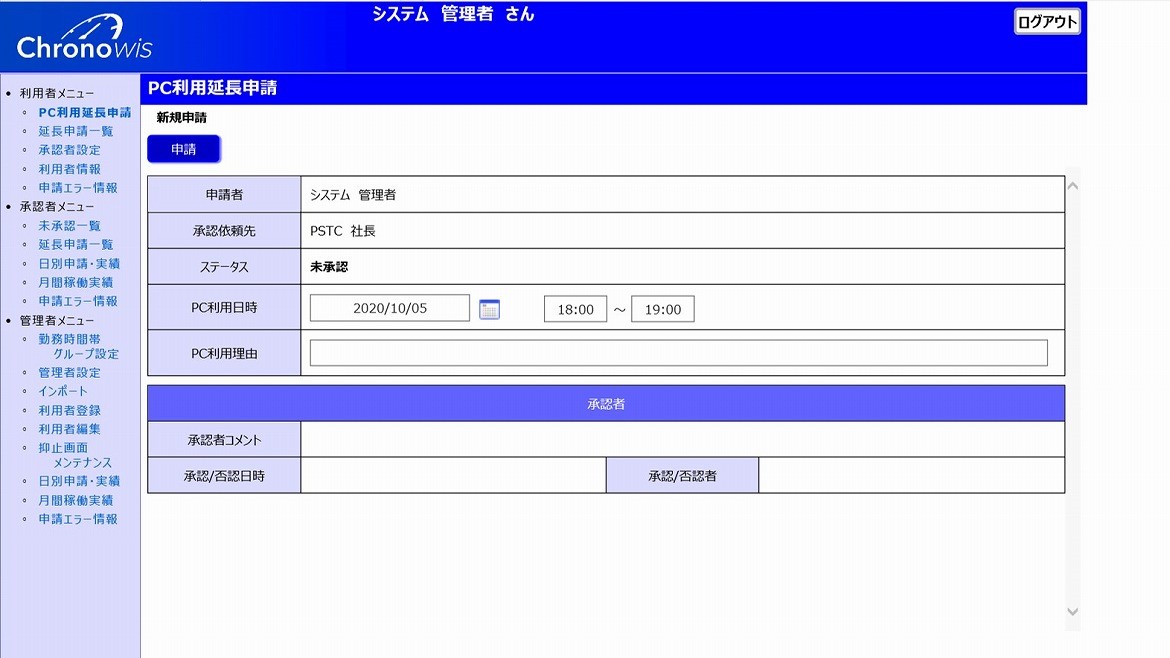Open 抑止画面メンテナンス in the sidebar
This screenshot has height=658, width=1170.
point(75,456)
